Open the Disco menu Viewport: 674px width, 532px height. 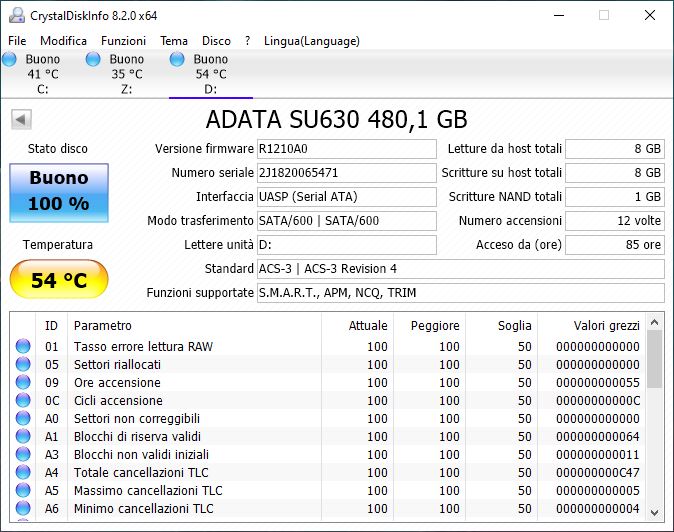point(216,41)
